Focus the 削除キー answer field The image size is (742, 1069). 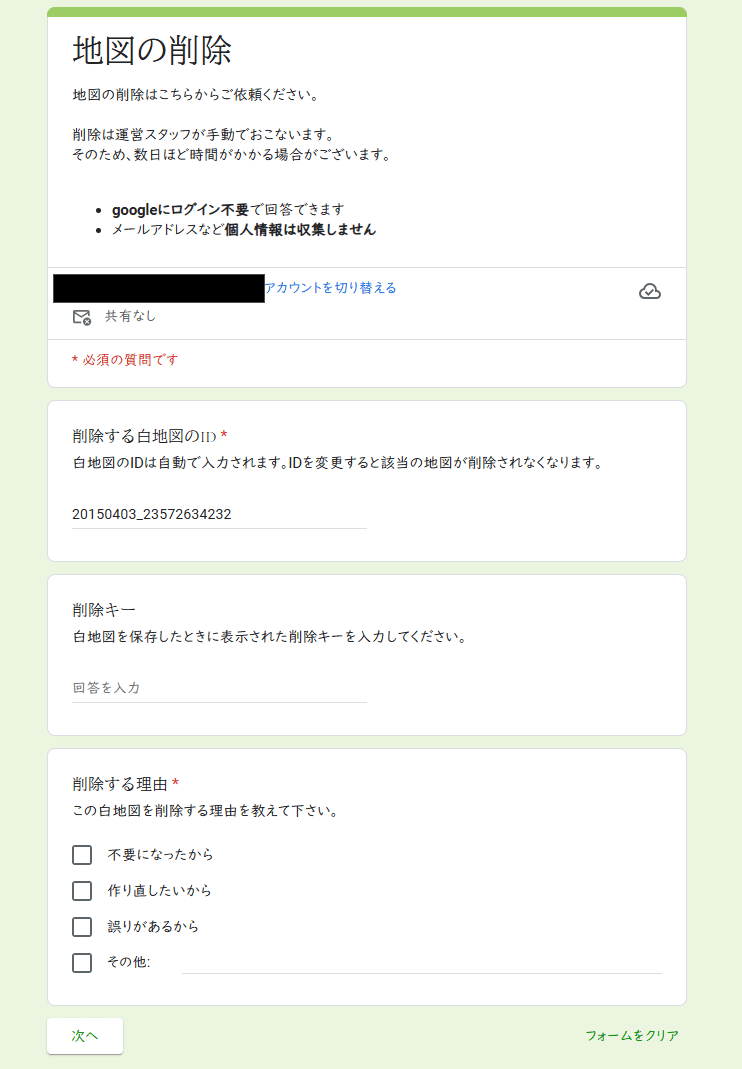219,688
